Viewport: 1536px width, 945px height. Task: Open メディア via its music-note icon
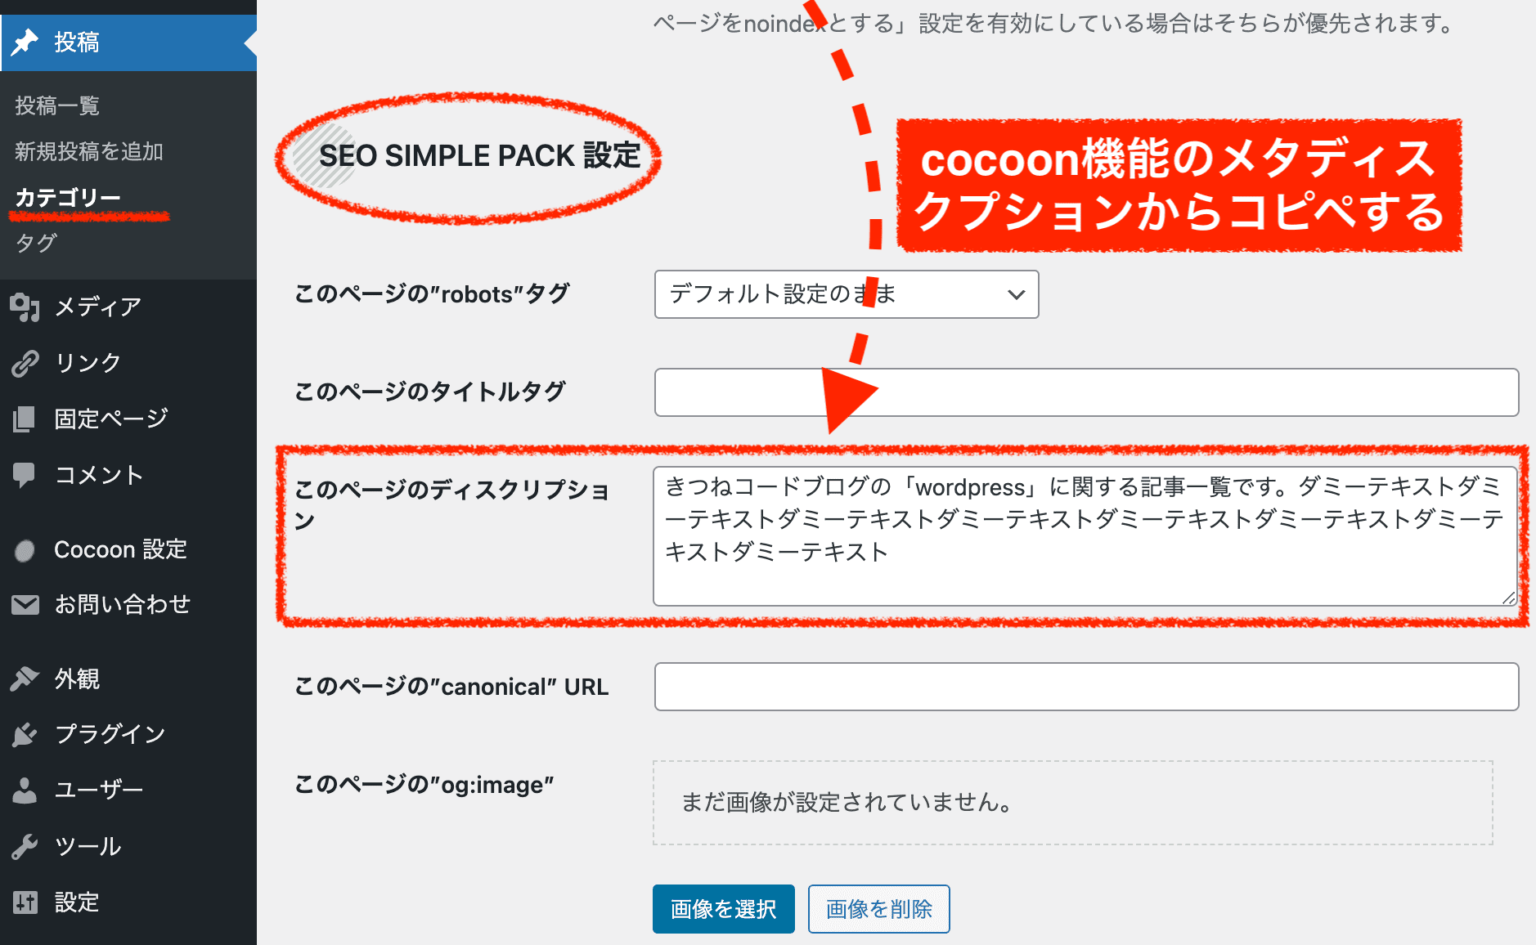click(25, 307)
